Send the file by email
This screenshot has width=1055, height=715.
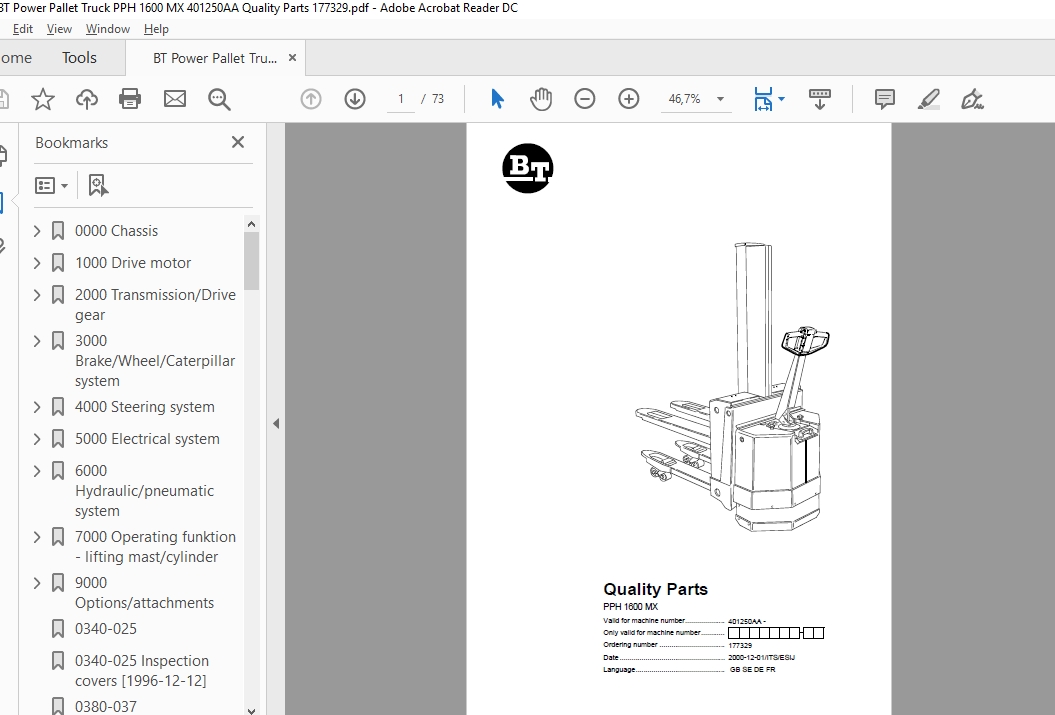(175, 100)
